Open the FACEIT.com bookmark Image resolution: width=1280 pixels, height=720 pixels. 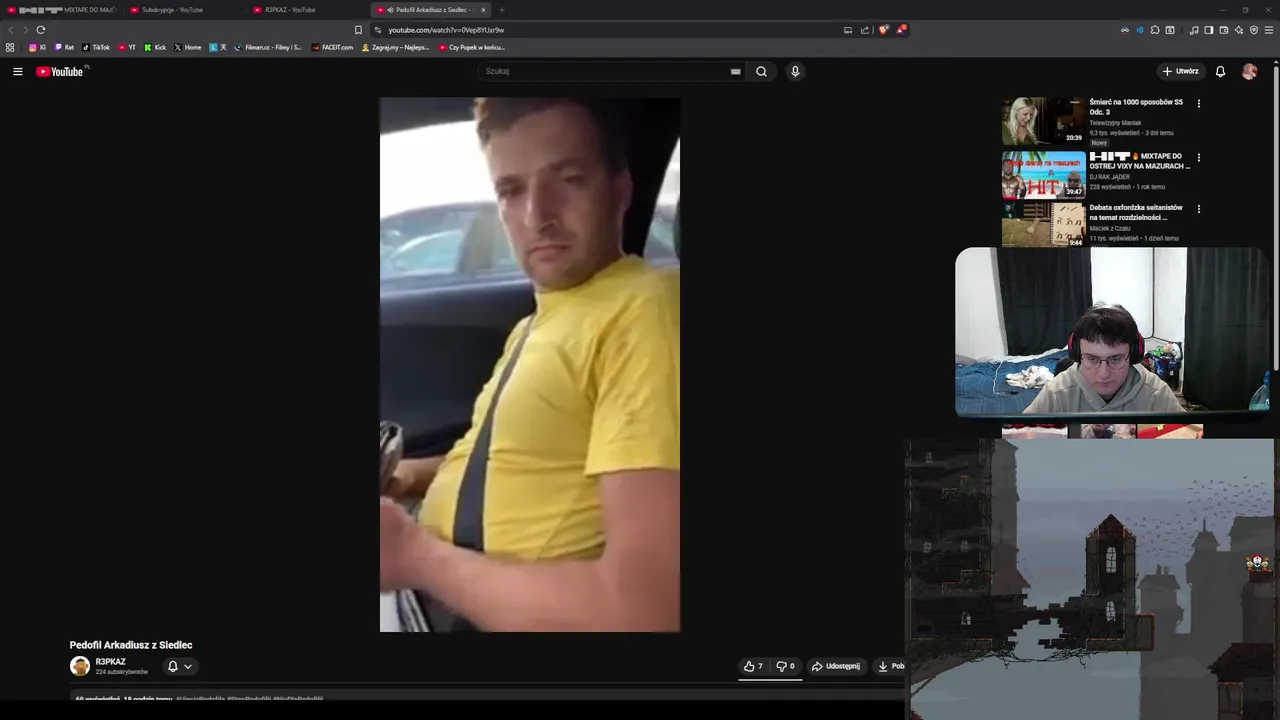point(332,47)
